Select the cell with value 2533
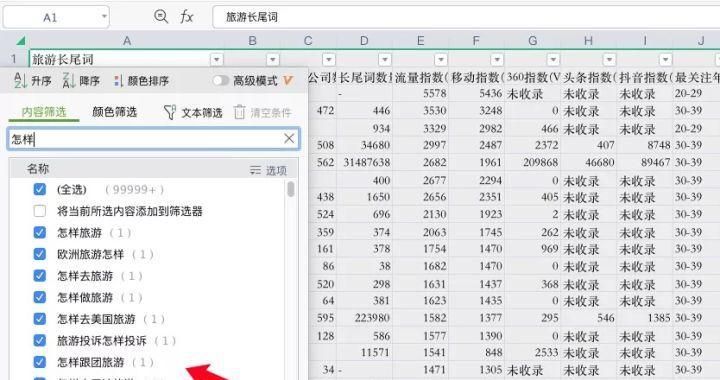Image resolution: width=720 pixels, height=380 pixels. click(x=533, y=353)
